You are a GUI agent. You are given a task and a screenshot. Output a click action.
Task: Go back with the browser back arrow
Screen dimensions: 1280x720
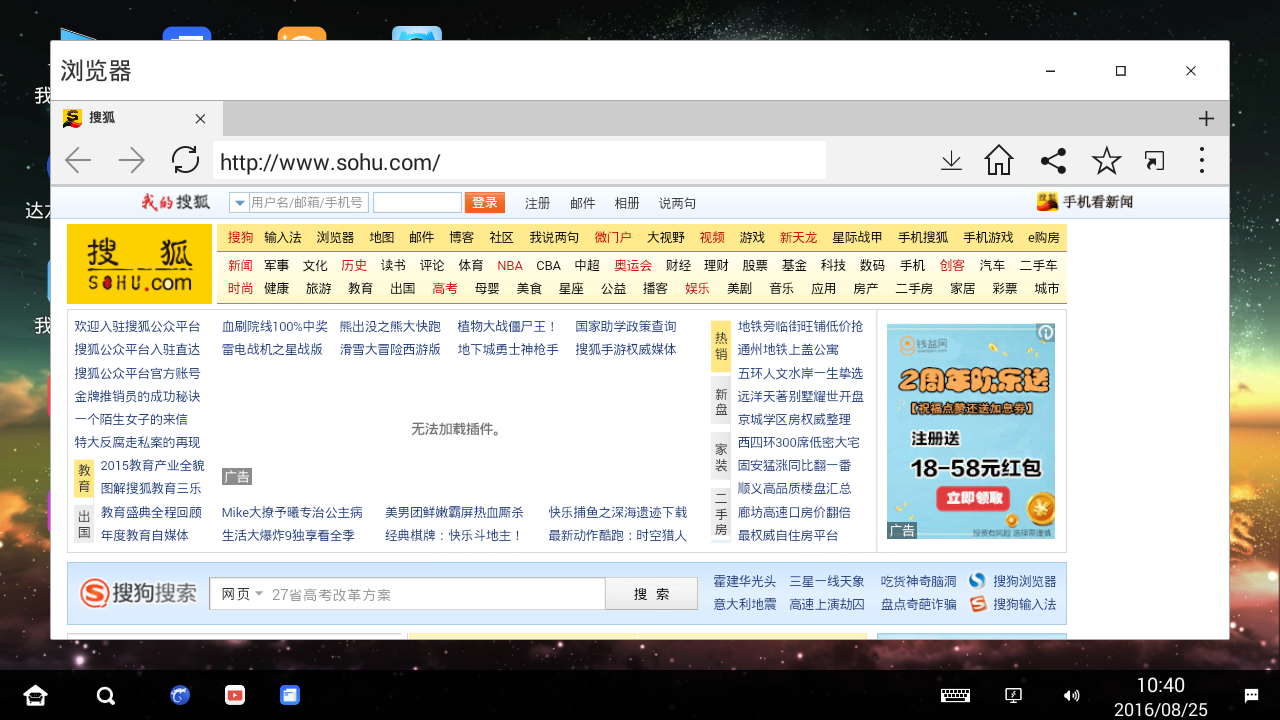click(78, 160)
